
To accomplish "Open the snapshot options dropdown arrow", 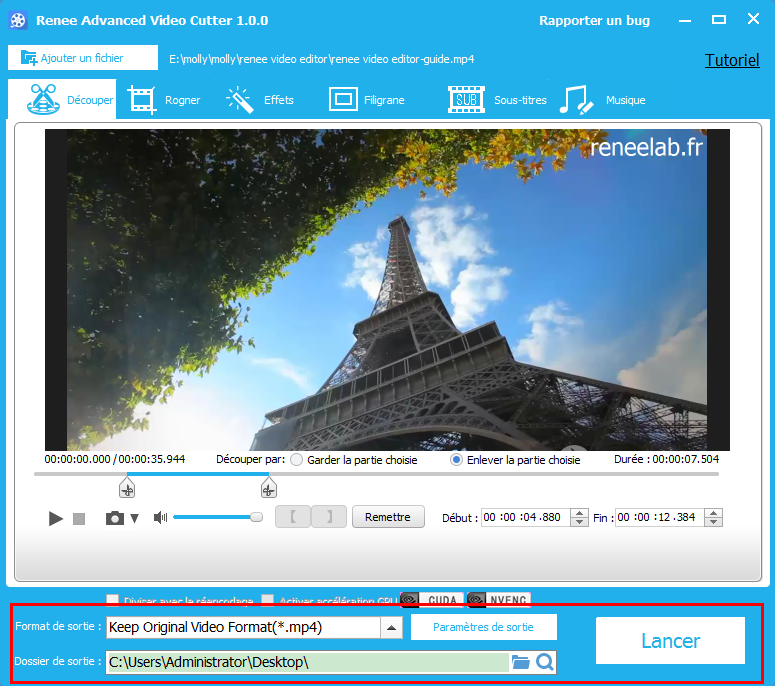I will pyautogui.click(x=135, y=518).
